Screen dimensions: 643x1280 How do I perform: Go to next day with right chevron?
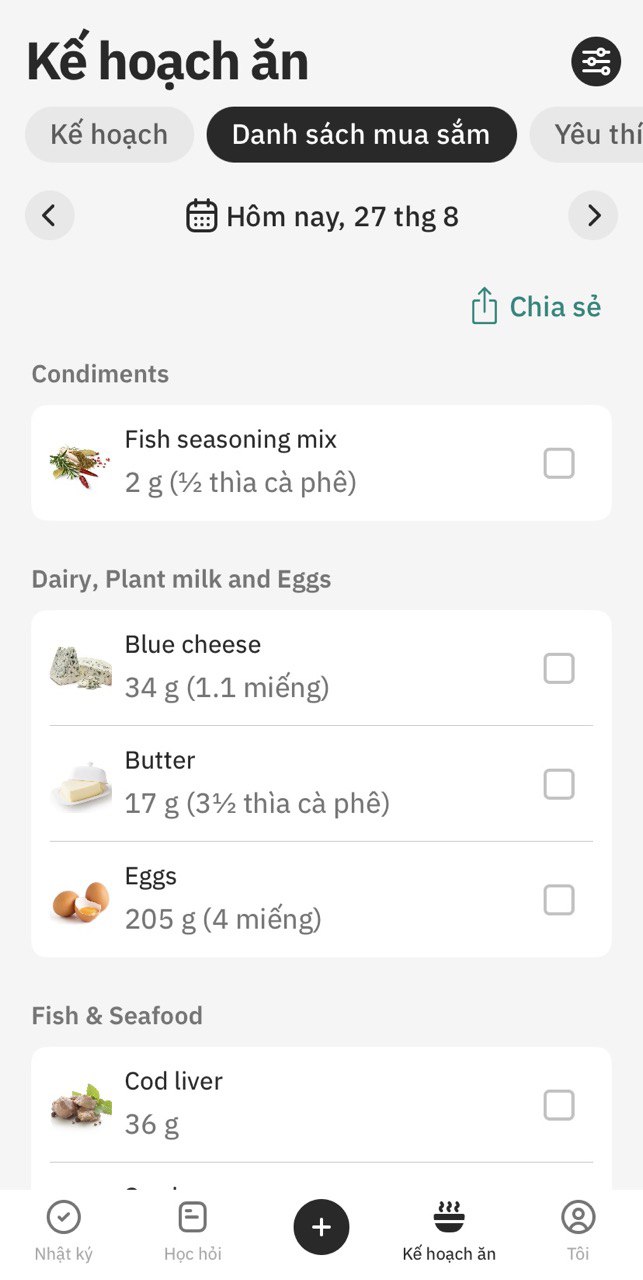(x=594, y=215)
